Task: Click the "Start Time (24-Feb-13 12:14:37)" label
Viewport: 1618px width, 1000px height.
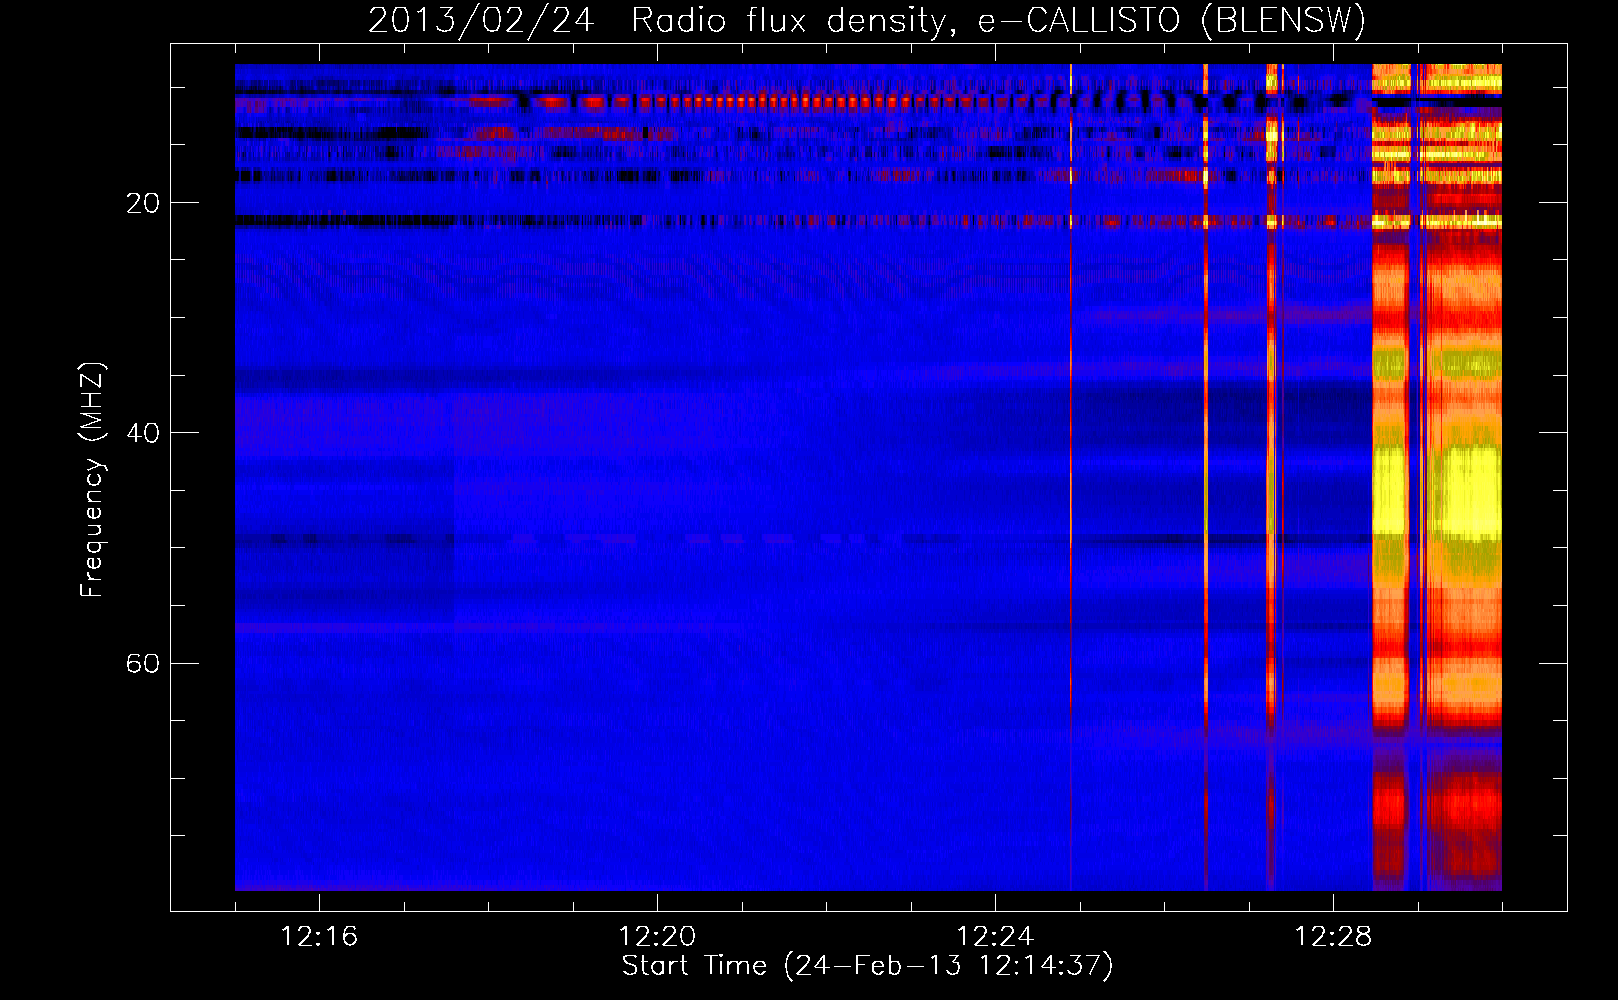Action: tap(867, 966)
